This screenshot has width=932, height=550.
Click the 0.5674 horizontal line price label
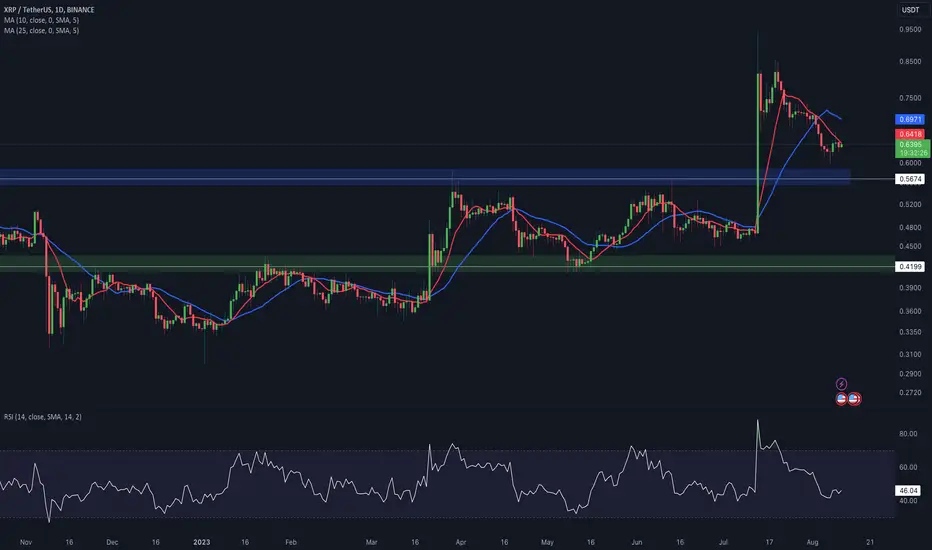(910, 179)
